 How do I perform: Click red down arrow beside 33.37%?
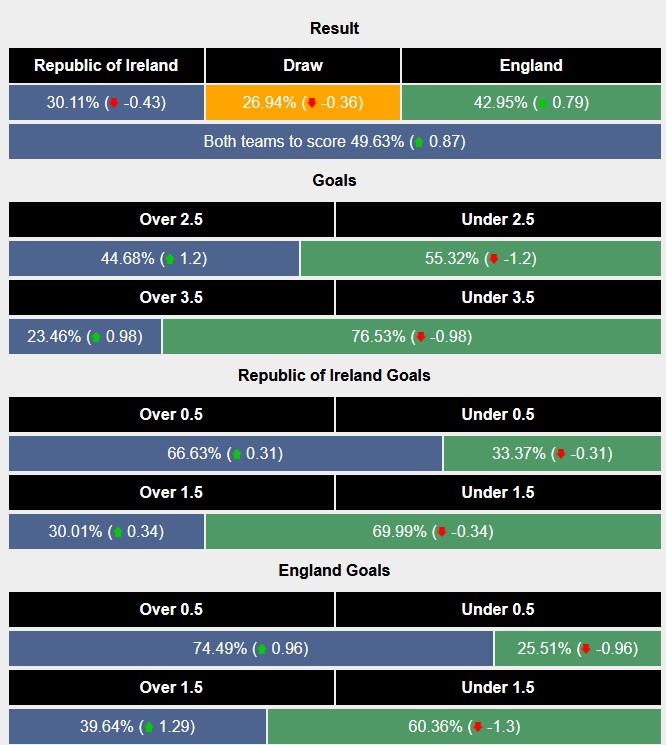560,454
